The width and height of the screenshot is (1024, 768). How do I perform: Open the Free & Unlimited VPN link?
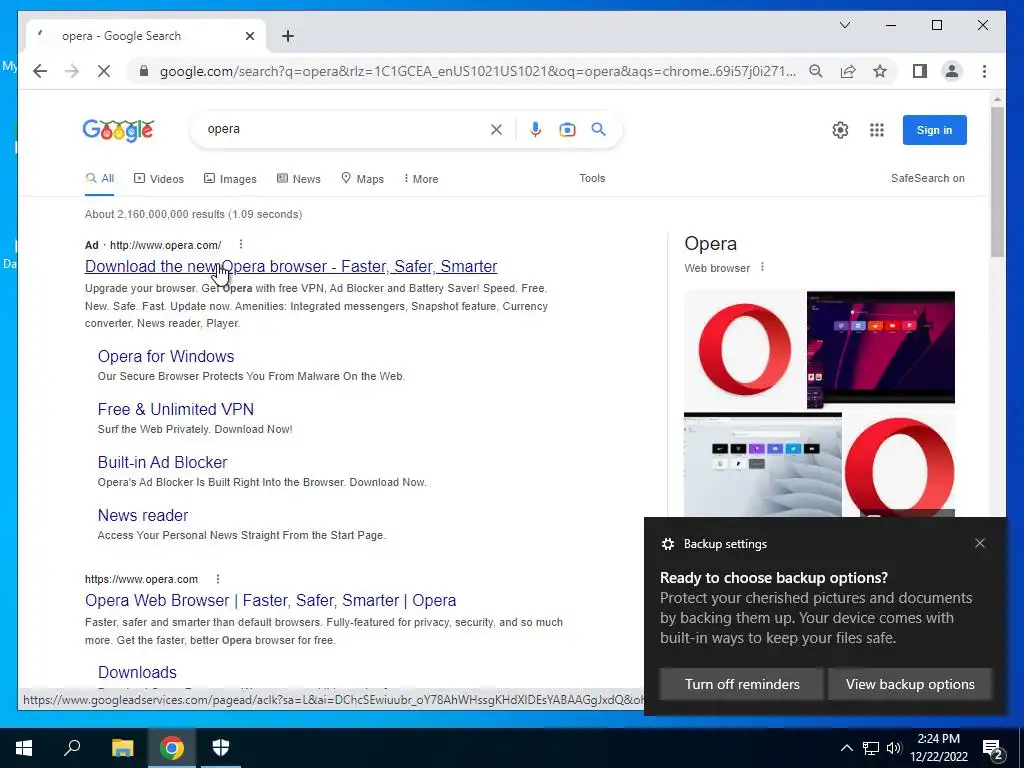(176, 409)
